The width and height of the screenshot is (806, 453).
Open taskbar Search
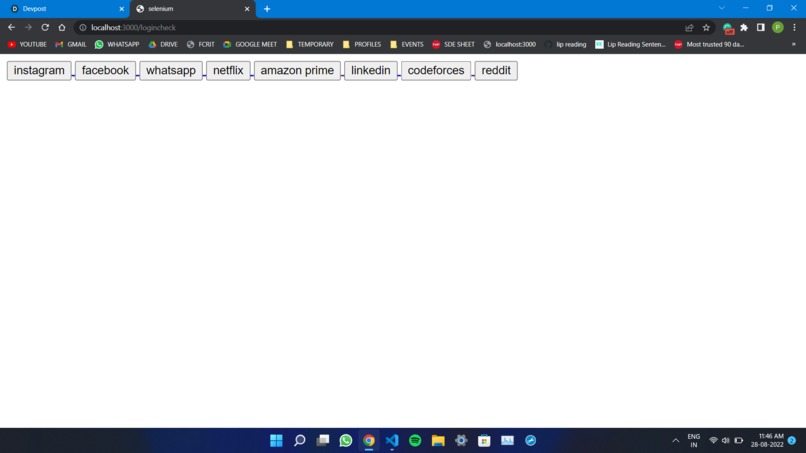(x=300, y=441)
